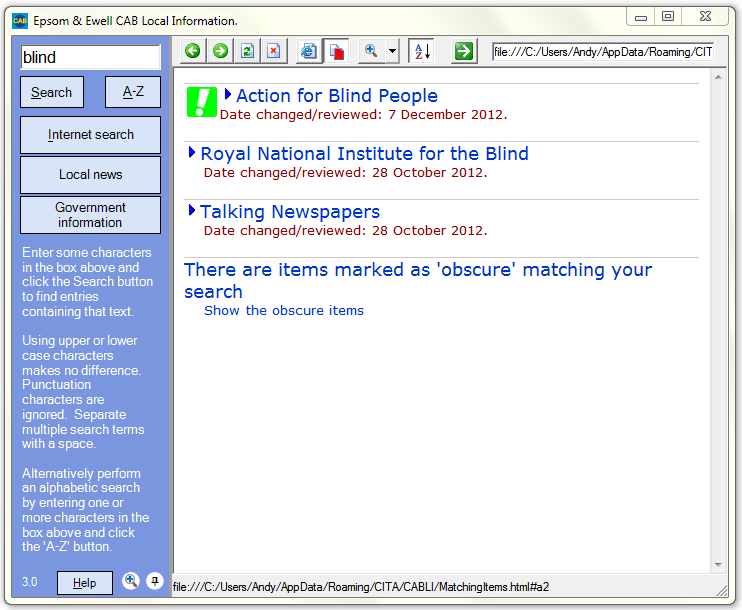Open page in Internet Explorer icon
Image resolution: width=742 pixels, height=610 pixels.
pyautogui.click(x=309, y=51)
